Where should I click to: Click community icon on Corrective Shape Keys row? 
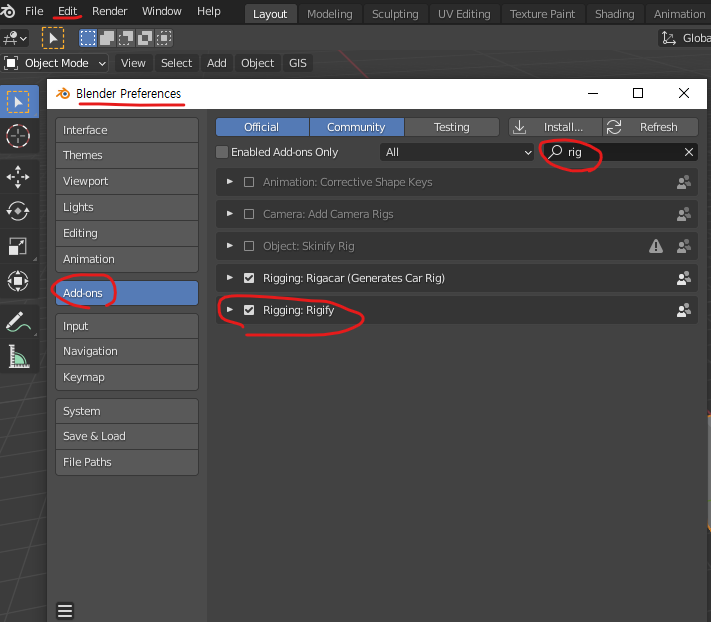pos(683,182)
